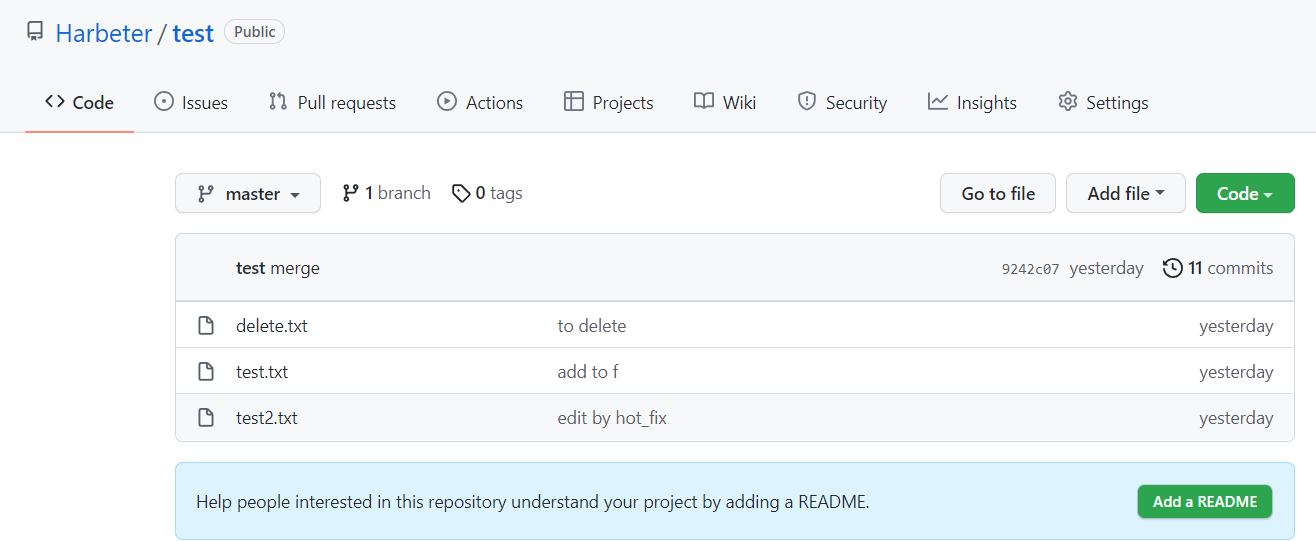
Task: Click the Public visibility badge
Action: click(255, 32)
